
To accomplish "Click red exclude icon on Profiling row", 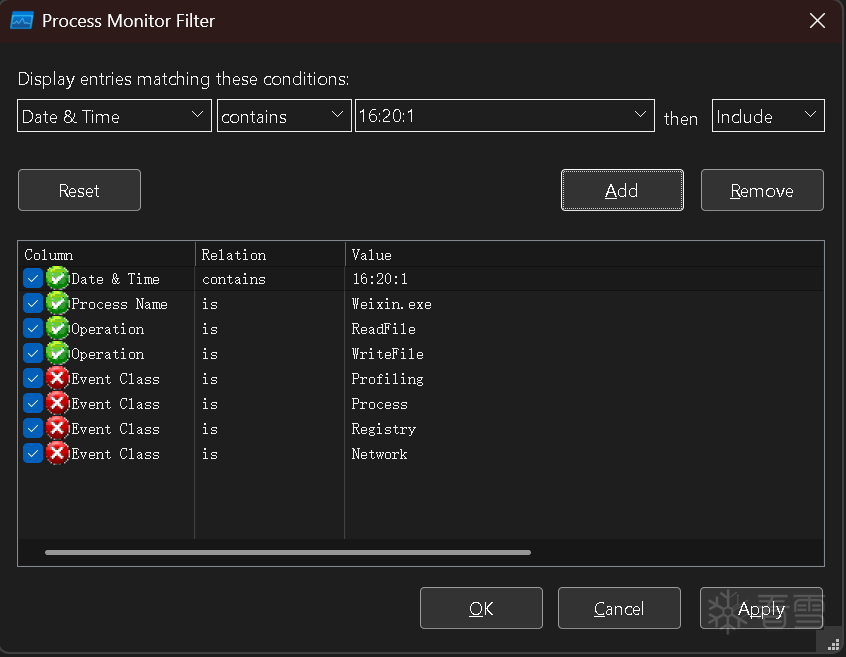I will pos(57,379).
